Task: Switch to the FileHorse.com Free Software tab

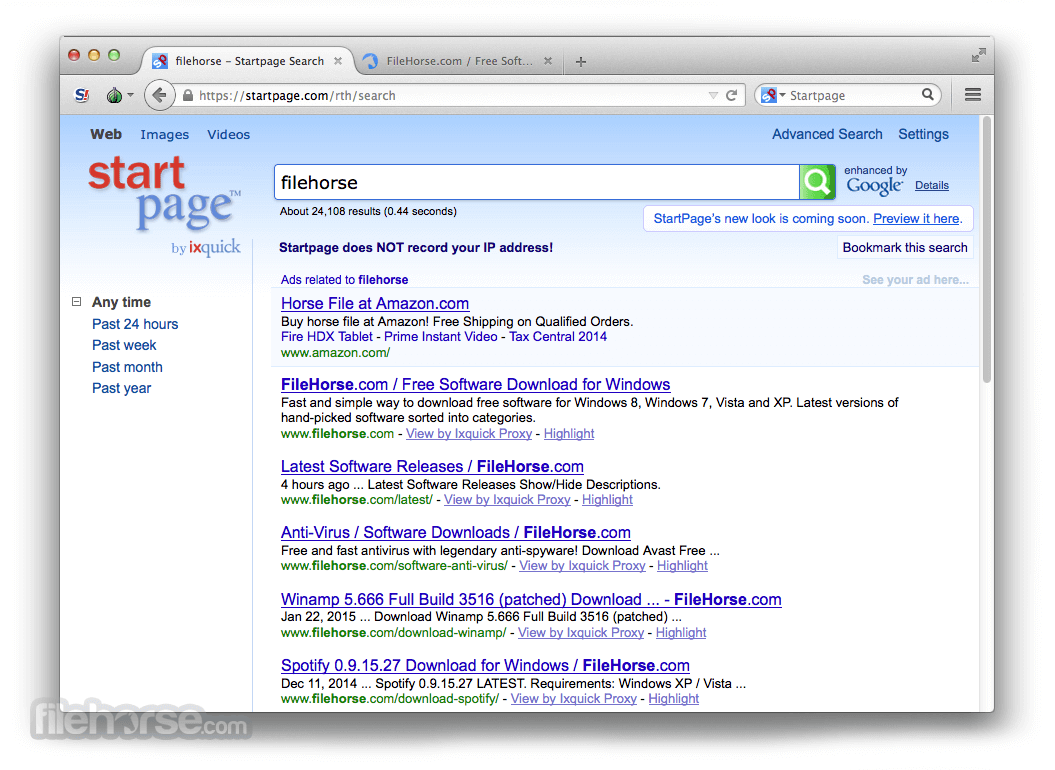Action: pyautogui.click(x=459, y=61)
